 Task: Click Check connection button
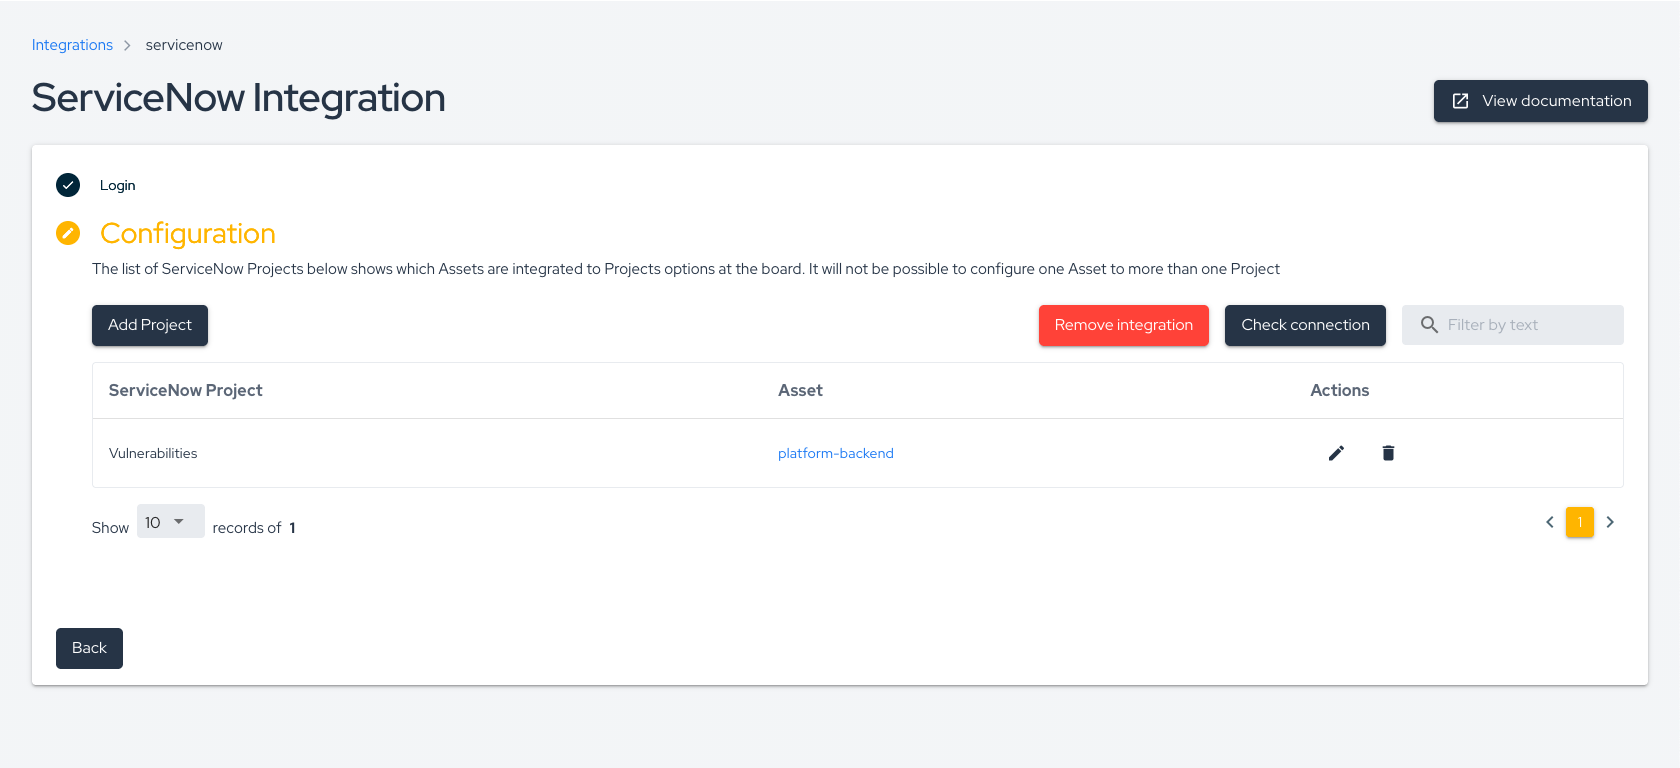[x=1305, y=325]
